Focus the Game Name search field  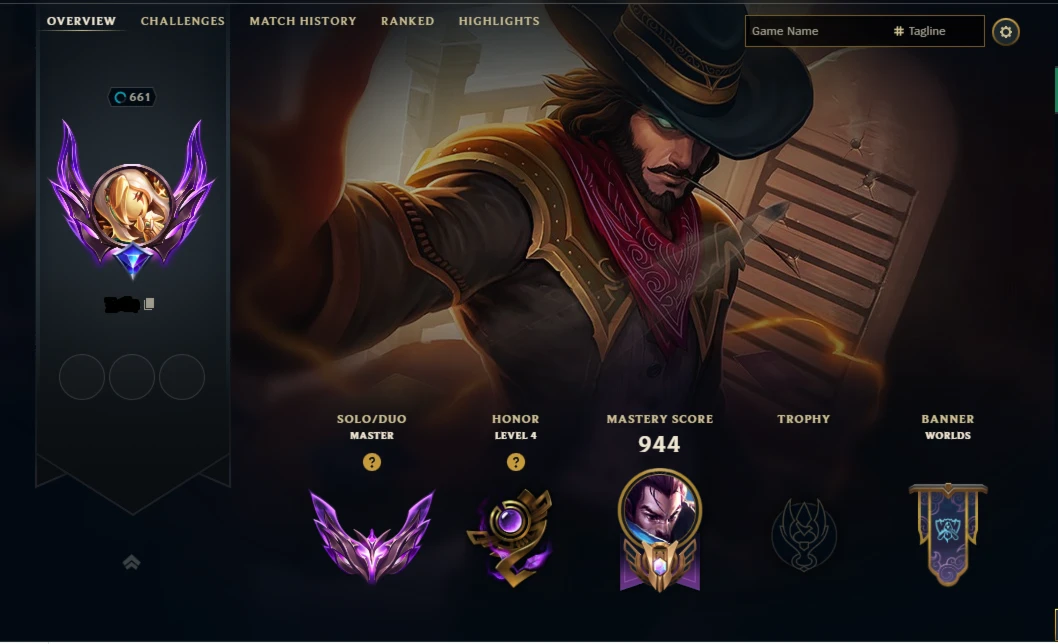[817, 31]
